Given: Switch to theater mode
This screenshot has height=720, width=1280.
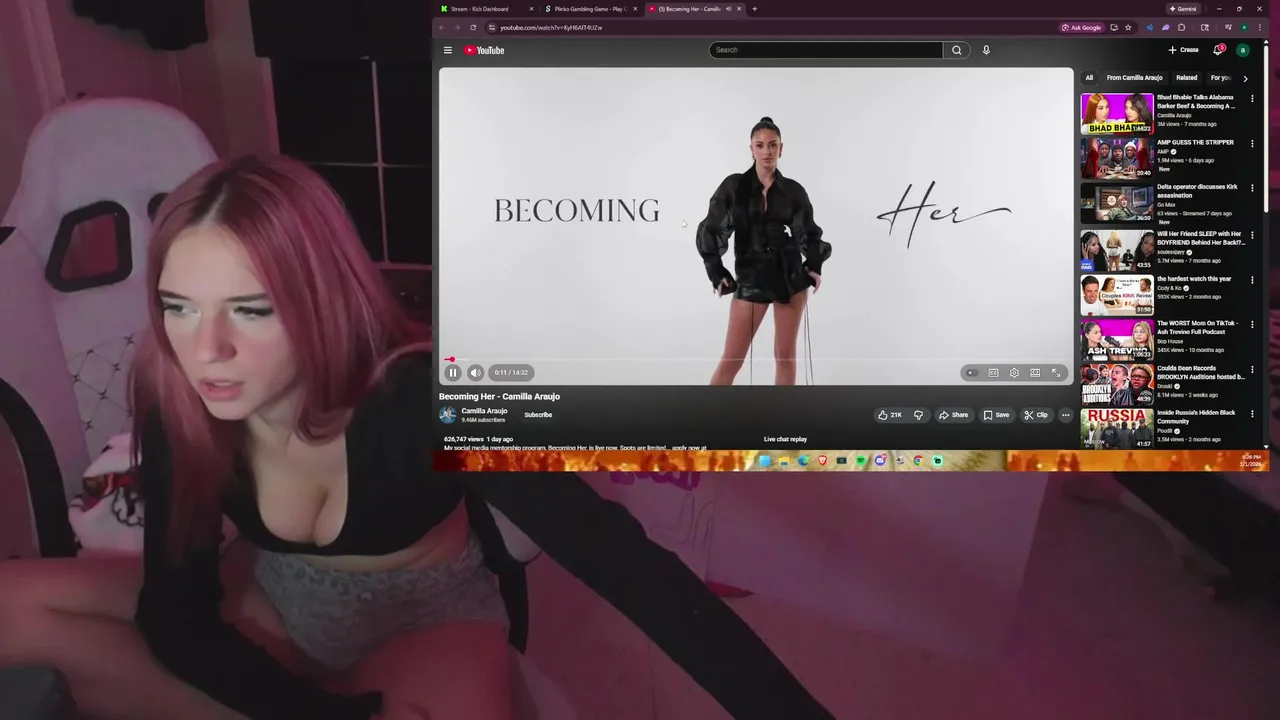Looking at the screenshot, I should coord(1035,373).
